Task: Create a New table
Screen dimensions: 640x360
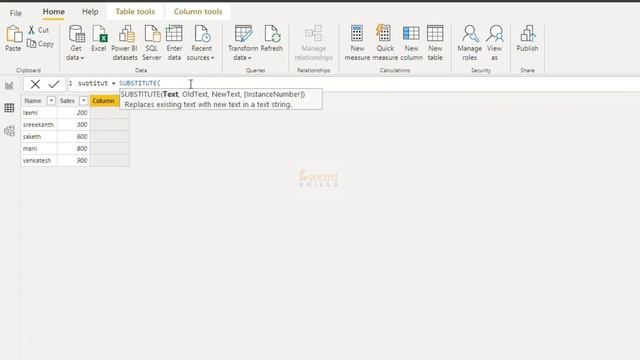Action: coord(435,42)
